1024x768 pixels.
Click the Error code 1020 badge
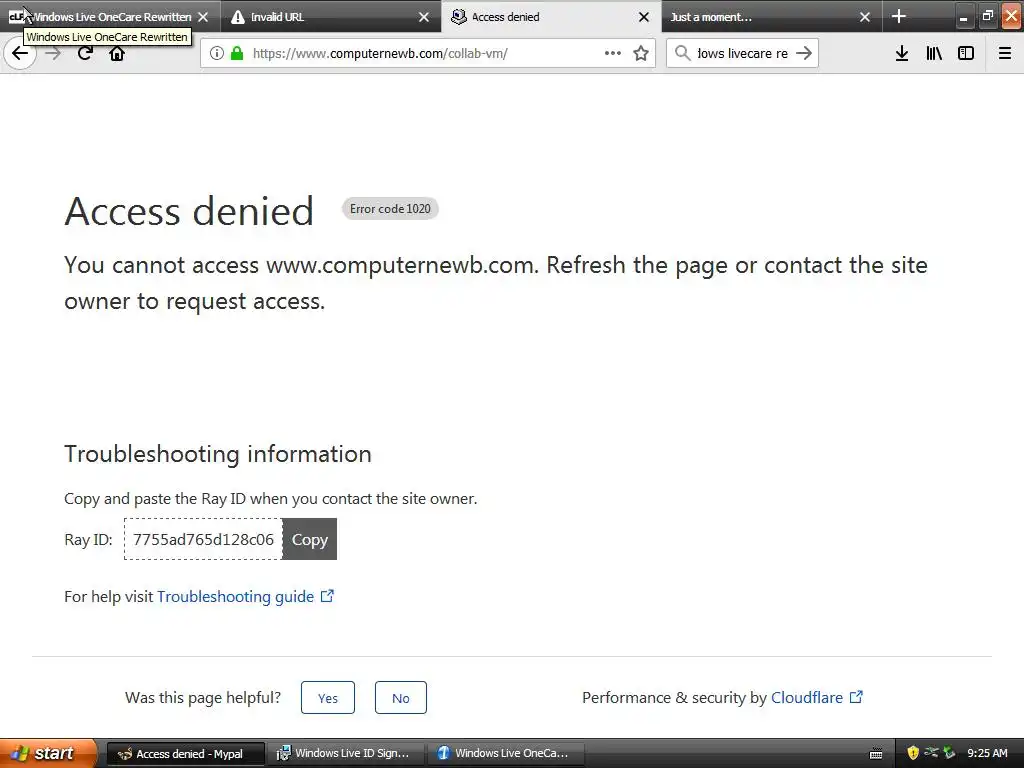391,209
